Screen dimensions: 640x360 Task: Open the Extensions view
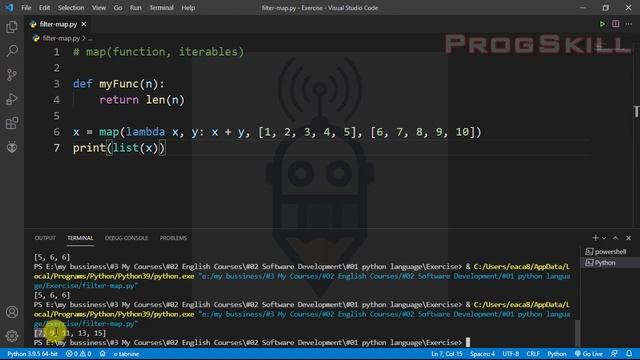click(12, 123)
